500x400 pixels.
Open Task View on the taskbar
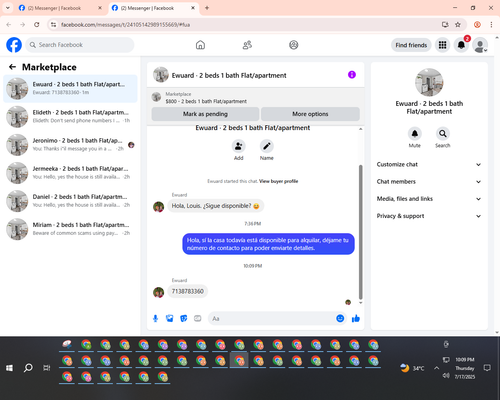[x=47, y=368]
